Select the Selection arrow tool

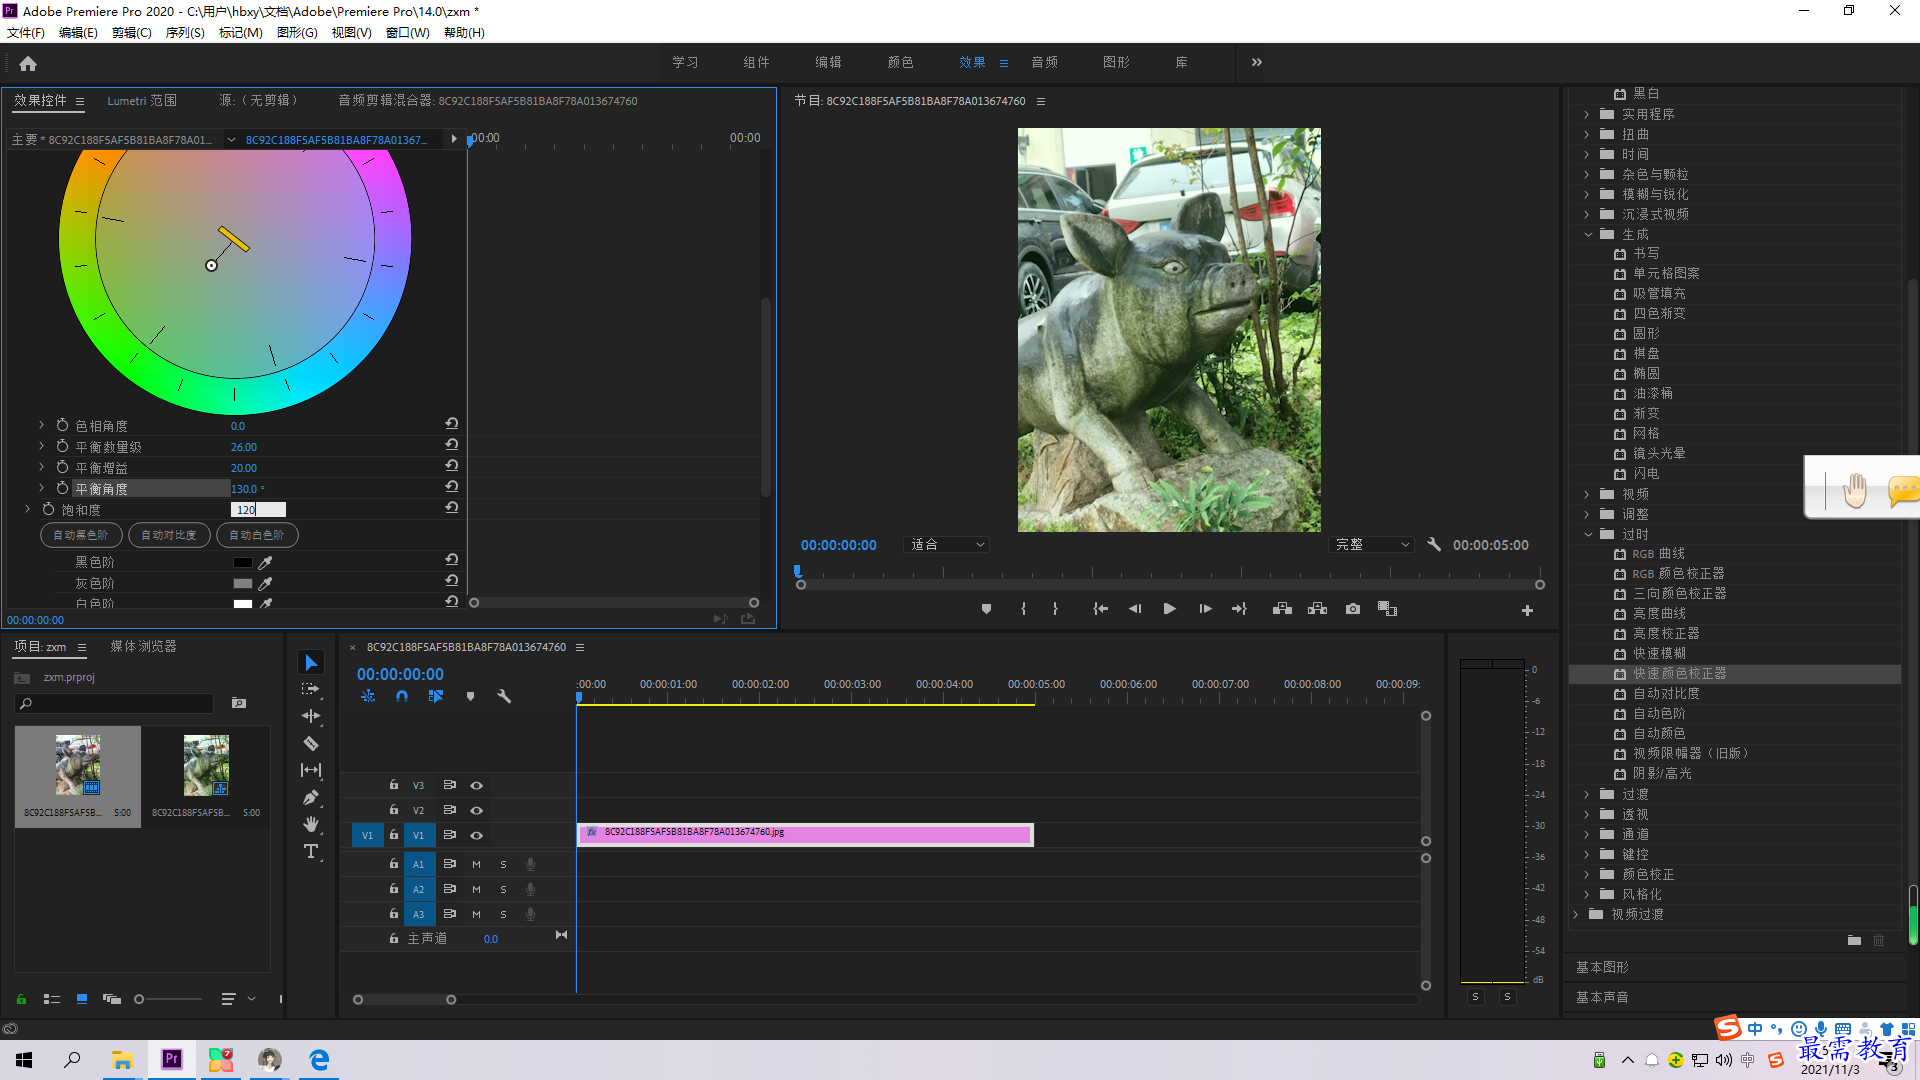(x=311, y=663)
